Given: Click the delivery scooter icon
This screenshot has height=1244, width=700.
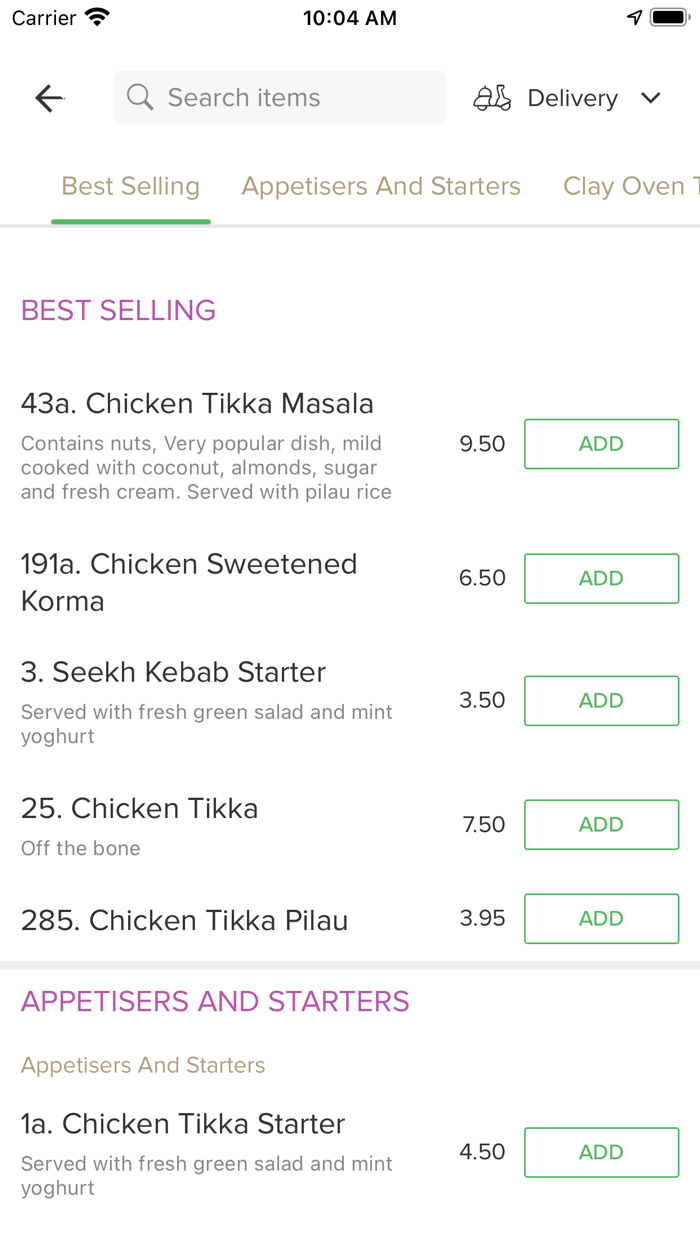Looking at the screenshot, I should pos(491,97).
